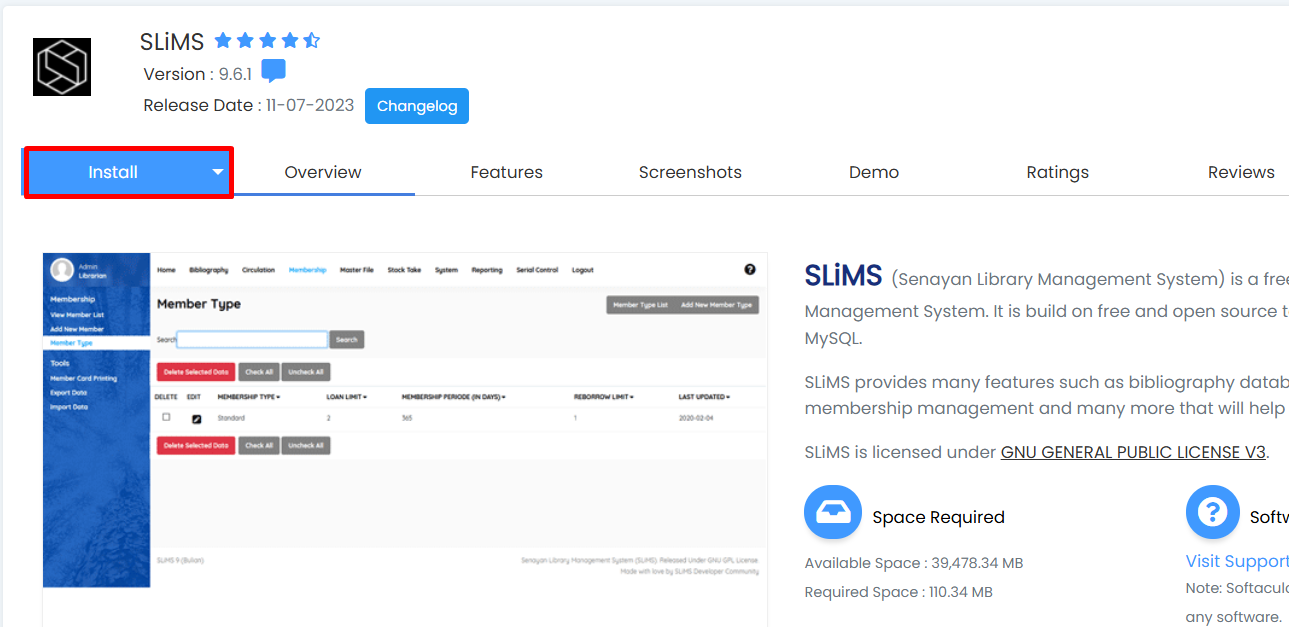This screenshot has width=1289, height=627.
Task: Select the 'Available Space : 39,478.34 MB' text
Action: [914, 563]
